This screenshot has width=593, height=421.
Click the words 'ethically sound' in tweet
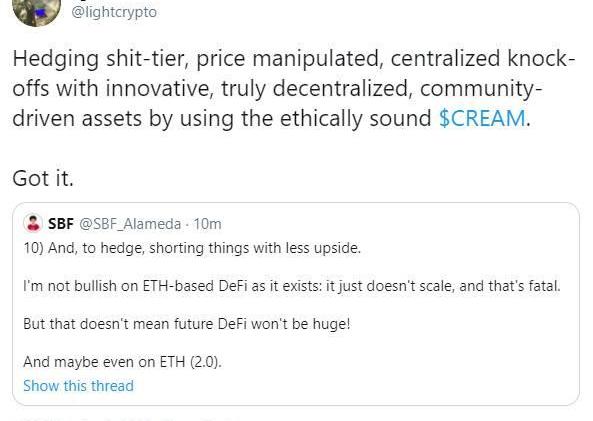click(355, 118)
